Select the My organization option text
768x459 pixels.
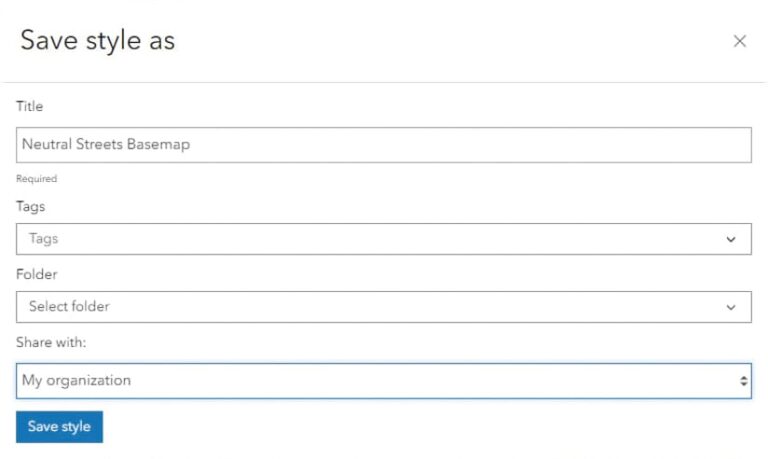76,381
